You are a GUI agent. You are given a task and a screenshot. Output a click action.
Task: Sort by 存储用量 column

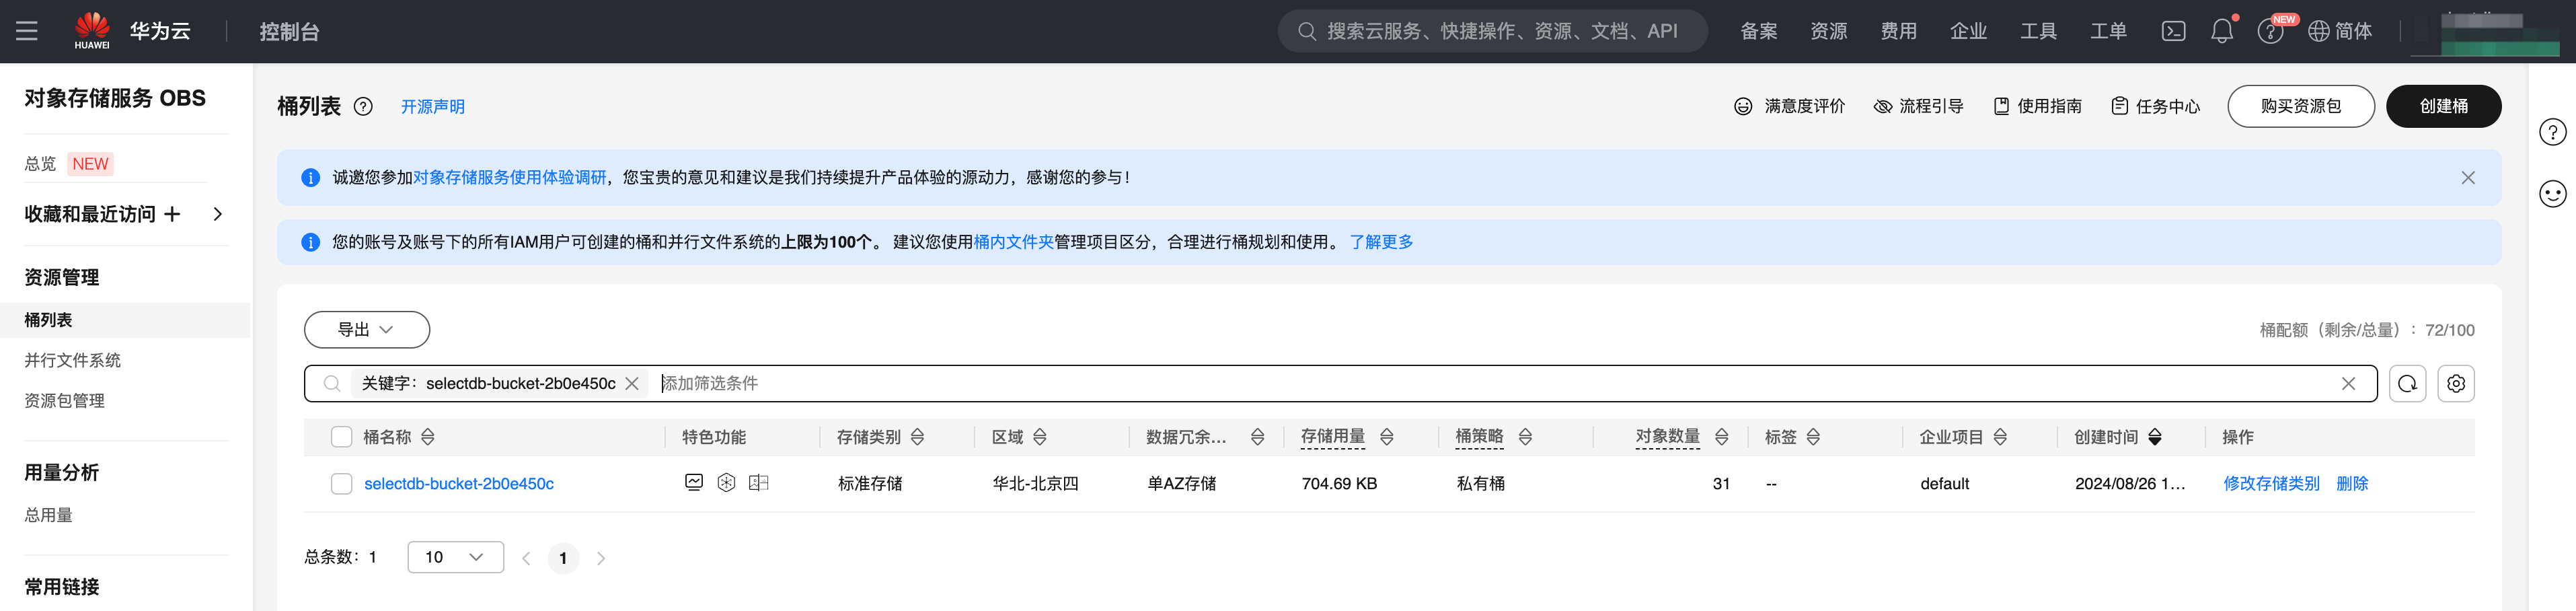coord(1387,437)
